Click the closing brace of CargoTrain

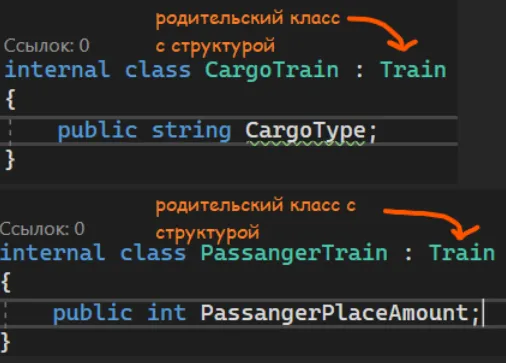(10, 159)
